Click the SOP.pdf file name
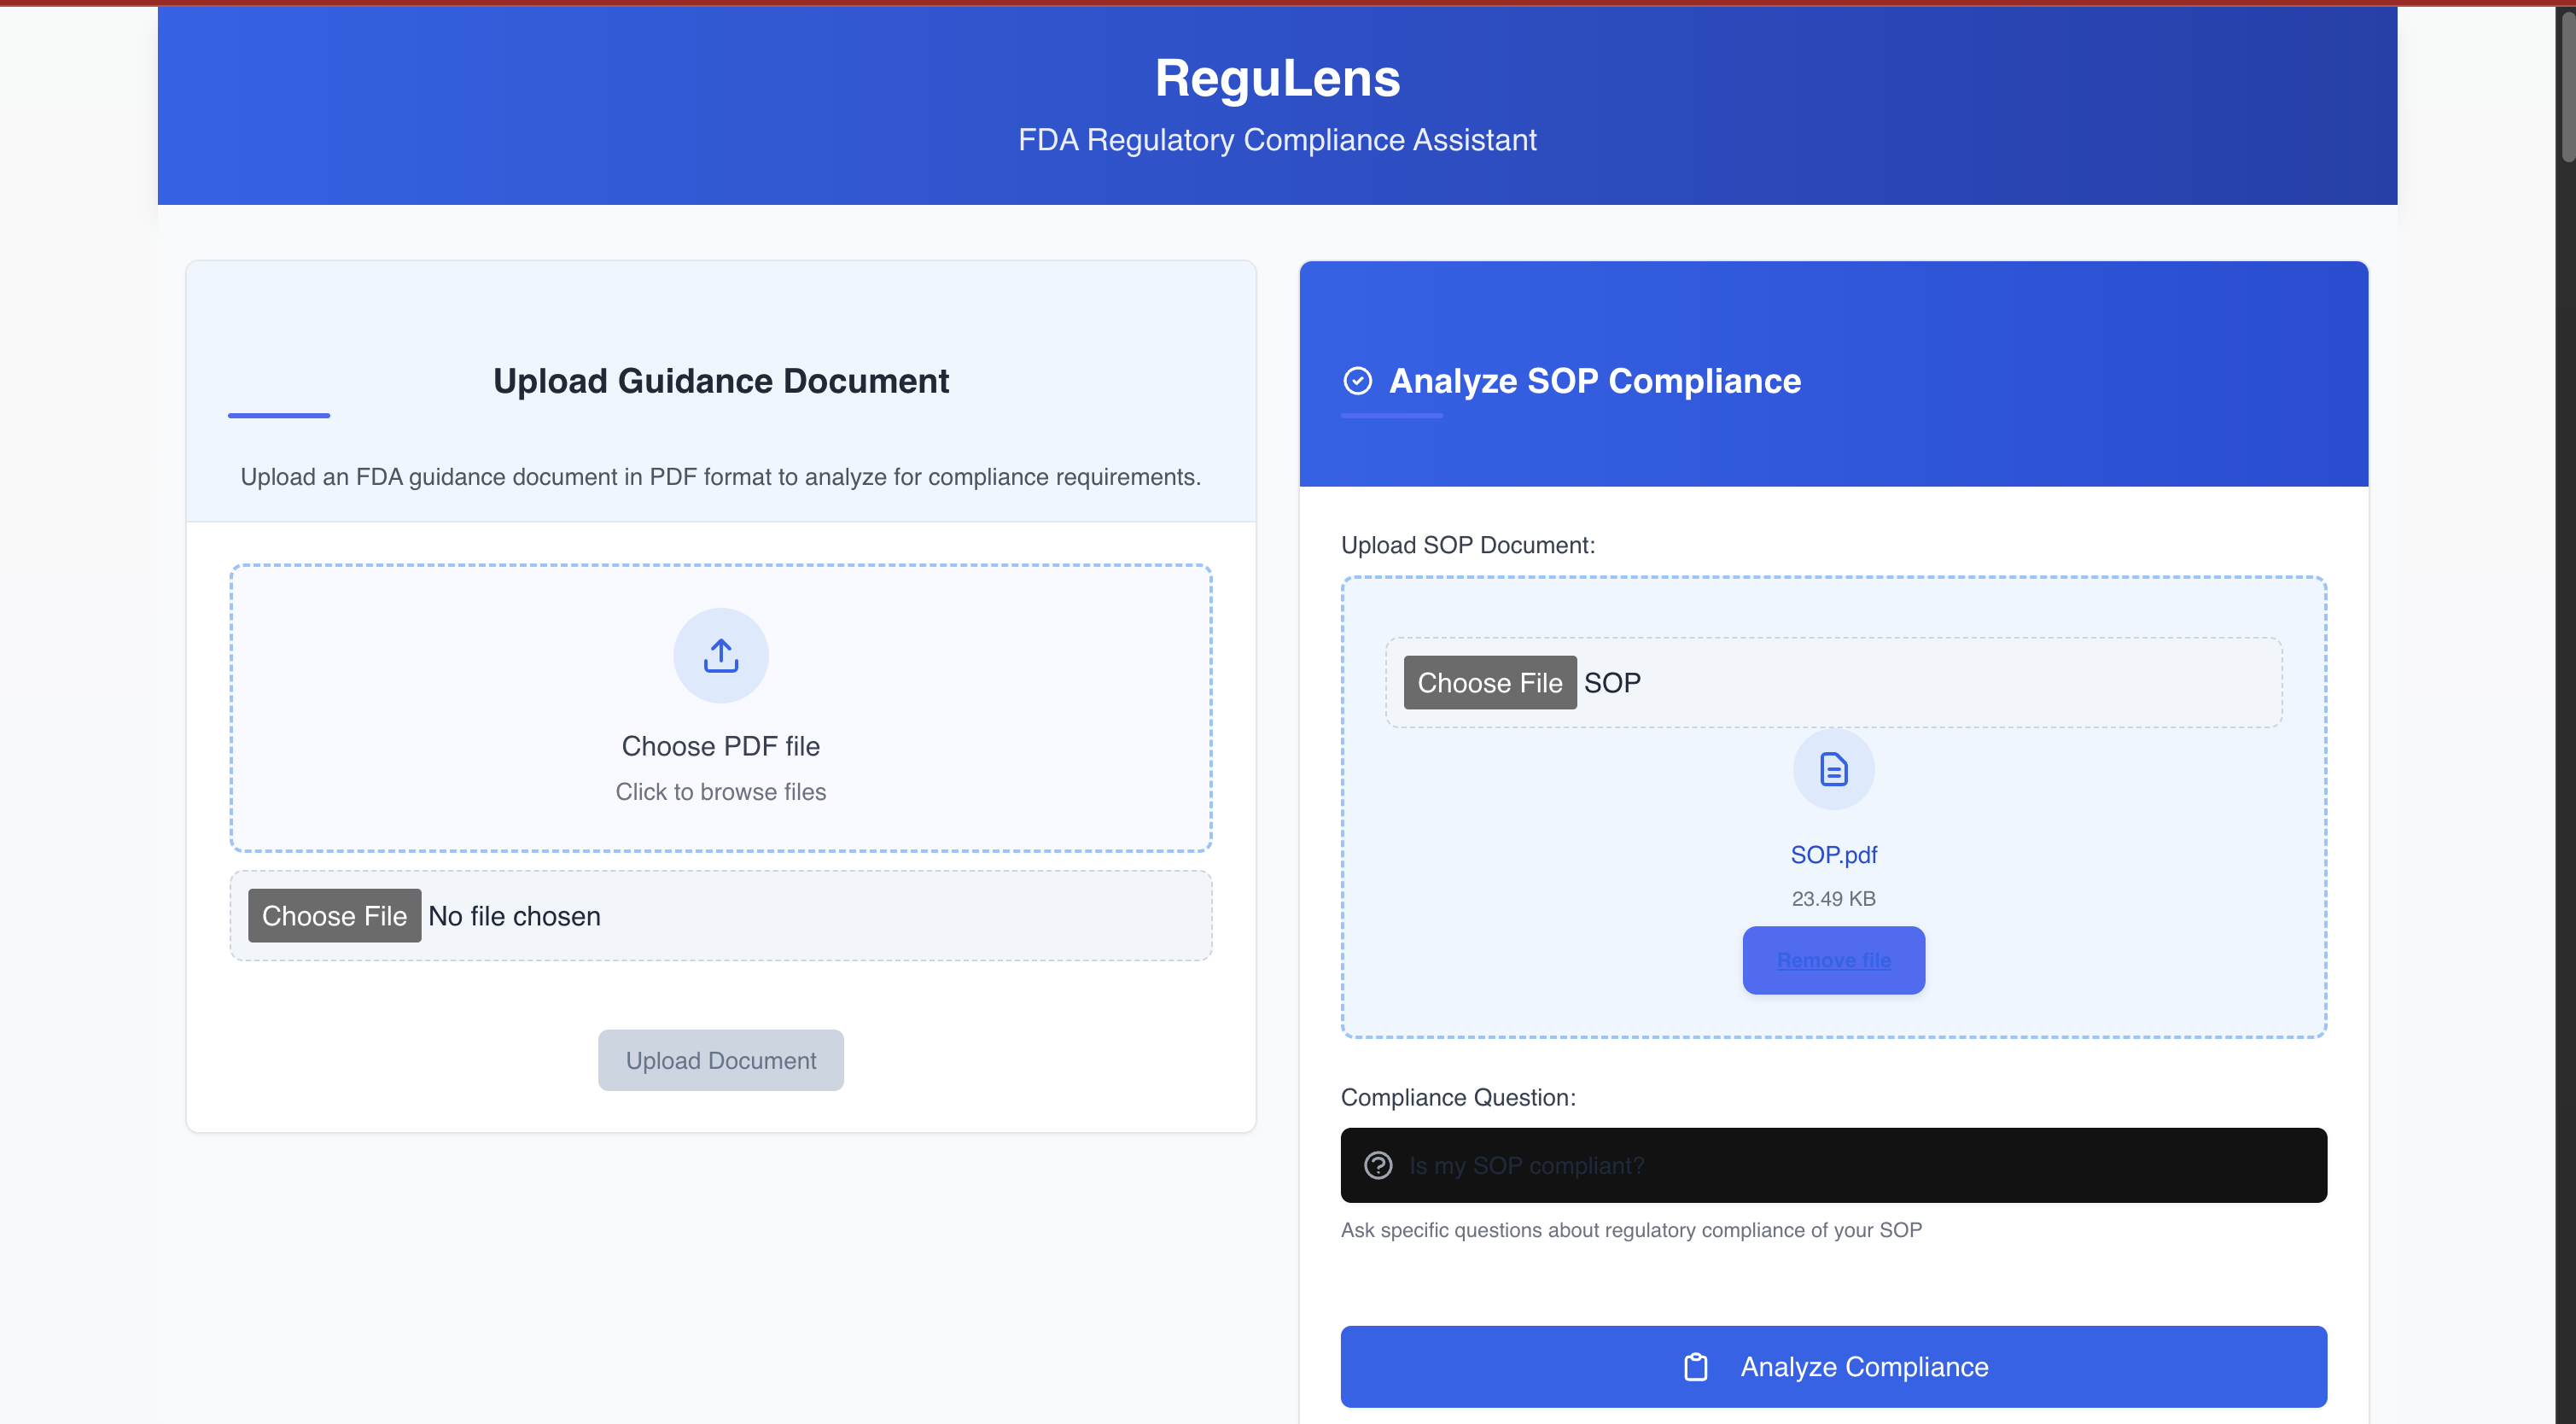The width and height of the screenshot is (2576, 1424). [1833, 855]
